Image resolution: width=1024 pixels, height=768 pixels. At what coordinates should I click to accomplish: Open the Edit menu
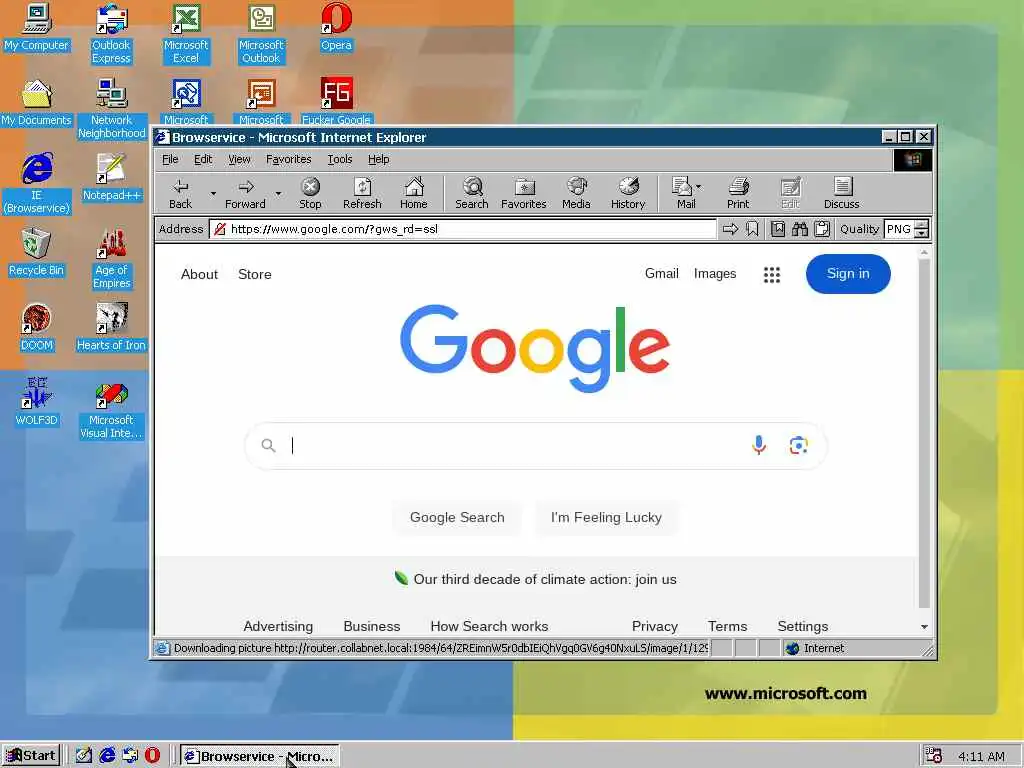click(203, 159)
